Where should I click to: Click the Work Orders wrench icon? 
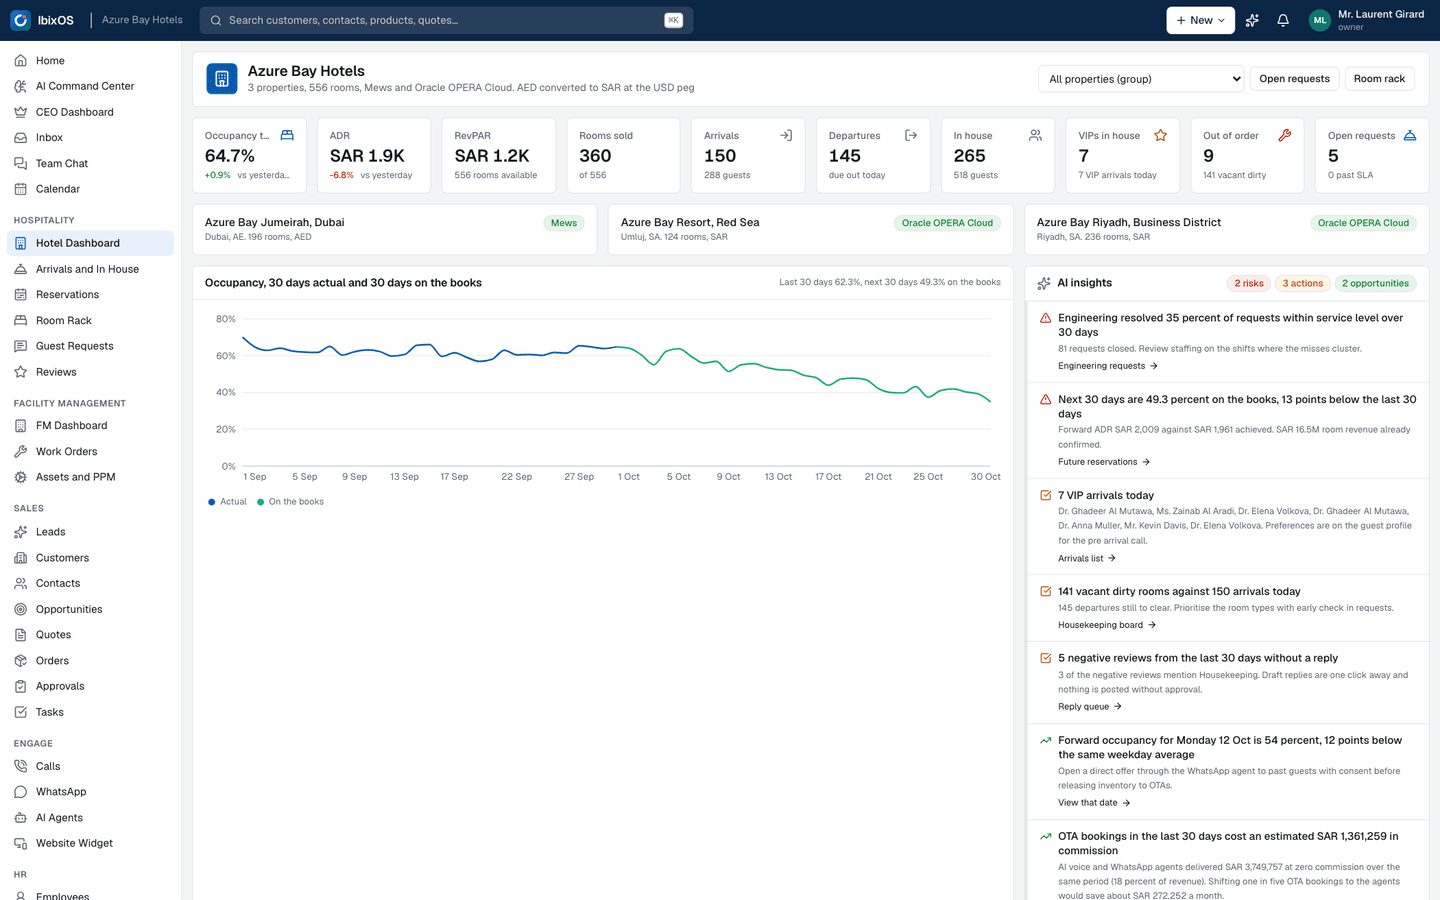click(21, 452)
